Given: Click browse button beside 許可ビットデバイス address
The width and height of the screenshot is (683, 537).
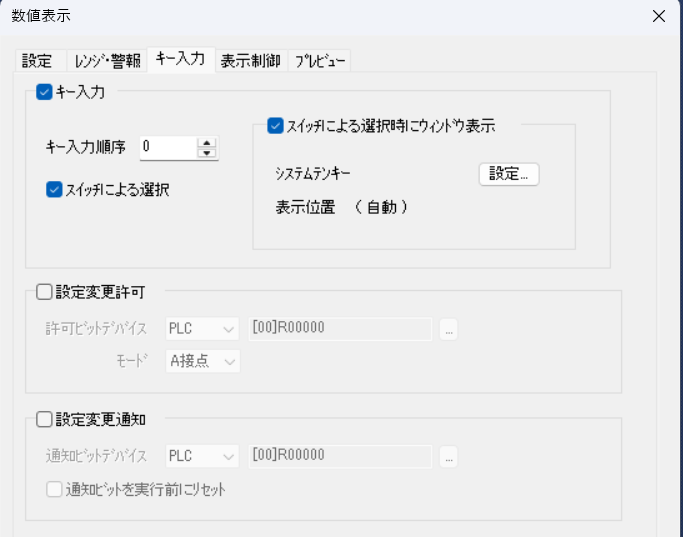Looking at the screenshot, I should [x=449, y=328].
